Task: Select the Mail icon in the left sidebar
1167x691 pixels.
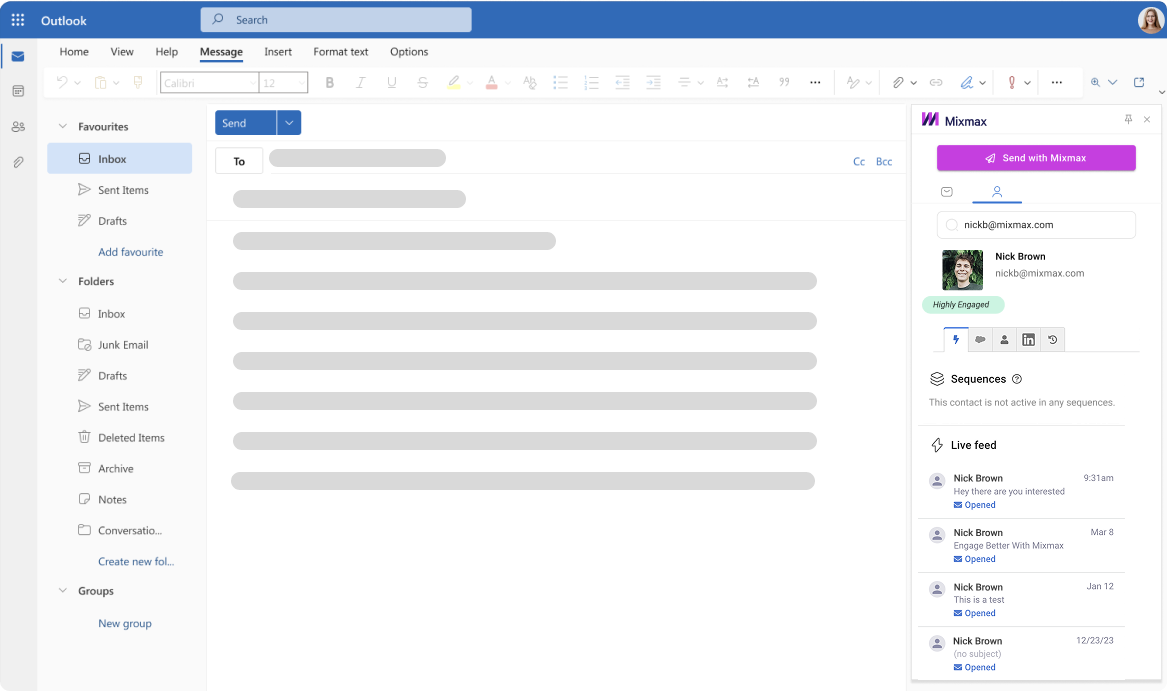Action: [x=17, y=56]
